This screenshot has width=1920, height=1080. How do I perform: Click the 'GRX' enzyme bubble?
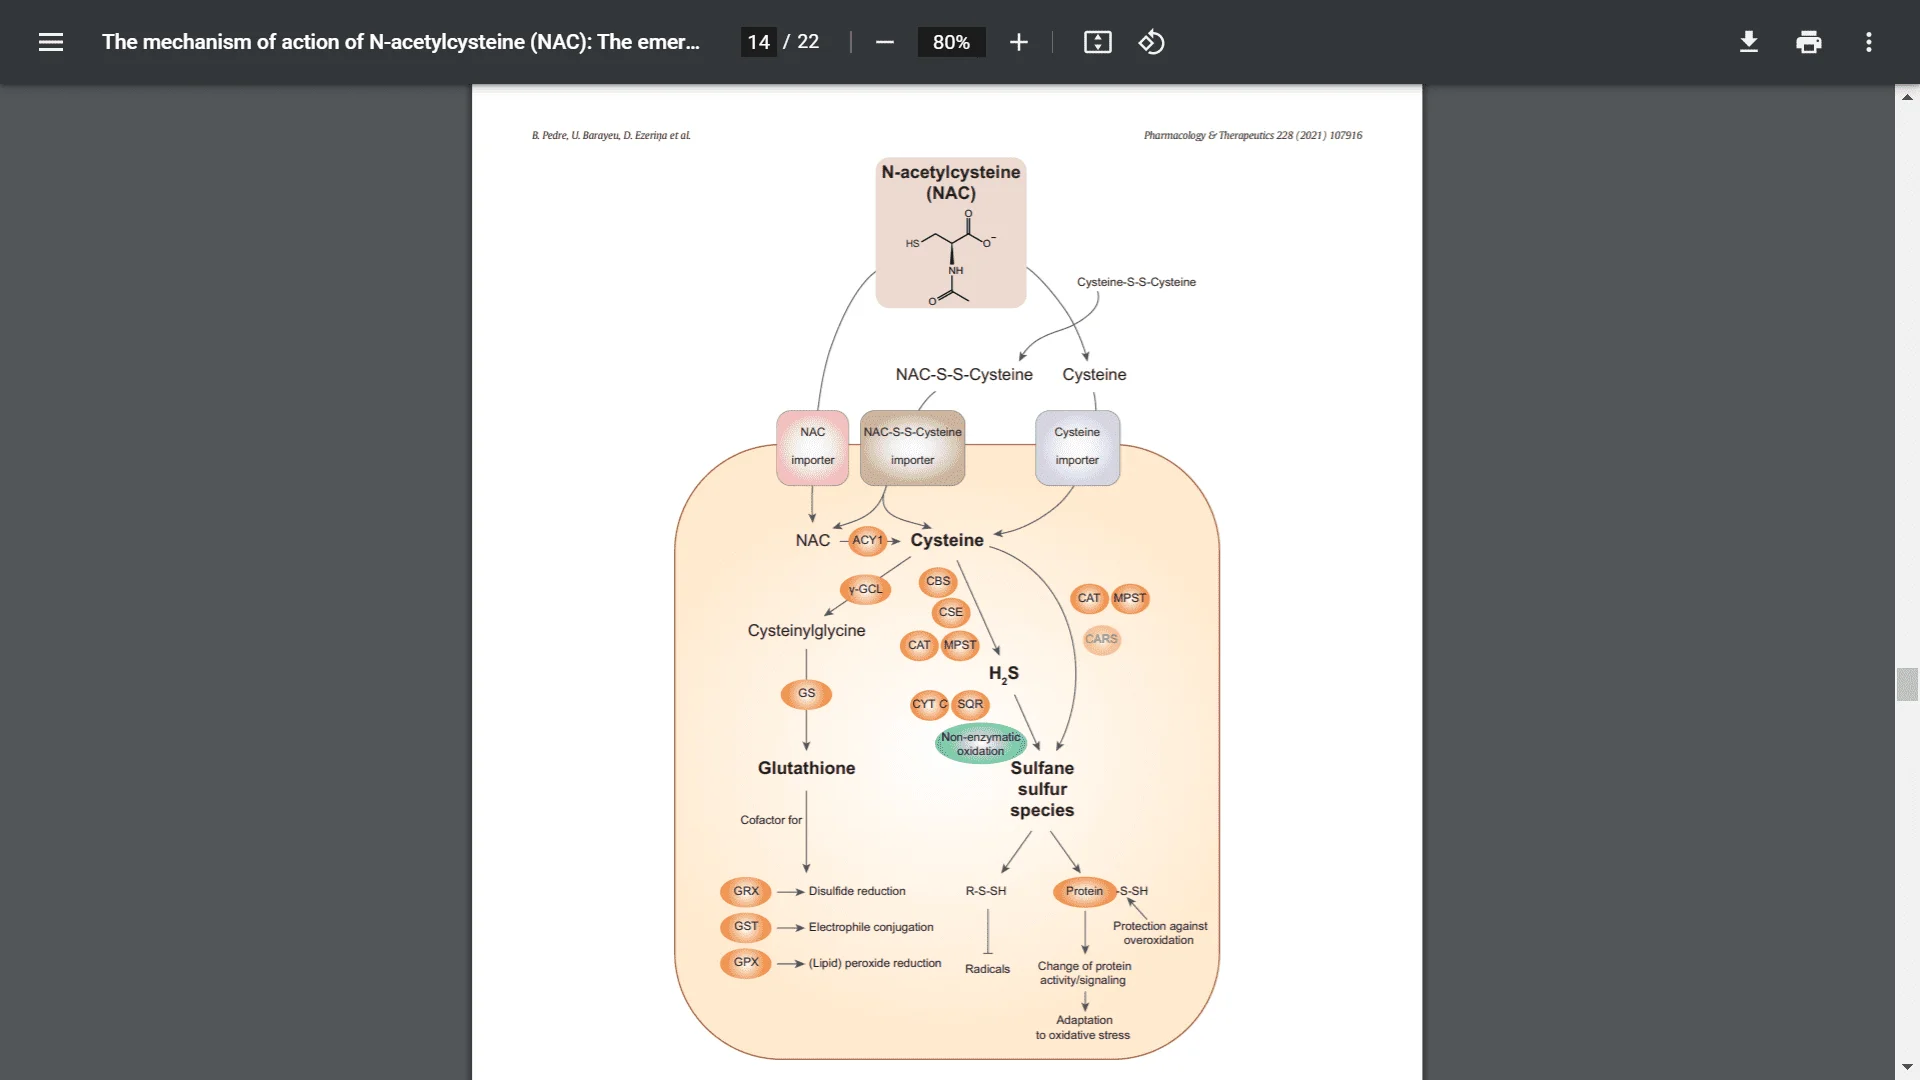pyautogui.click(x=746, y=891)
